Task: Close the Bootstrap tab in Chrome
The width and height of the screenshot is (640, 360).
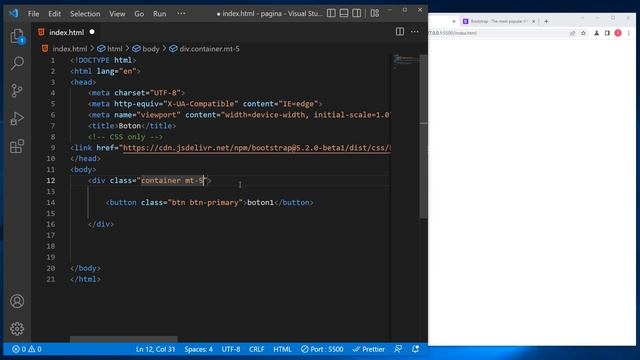Action: (533, 21)
